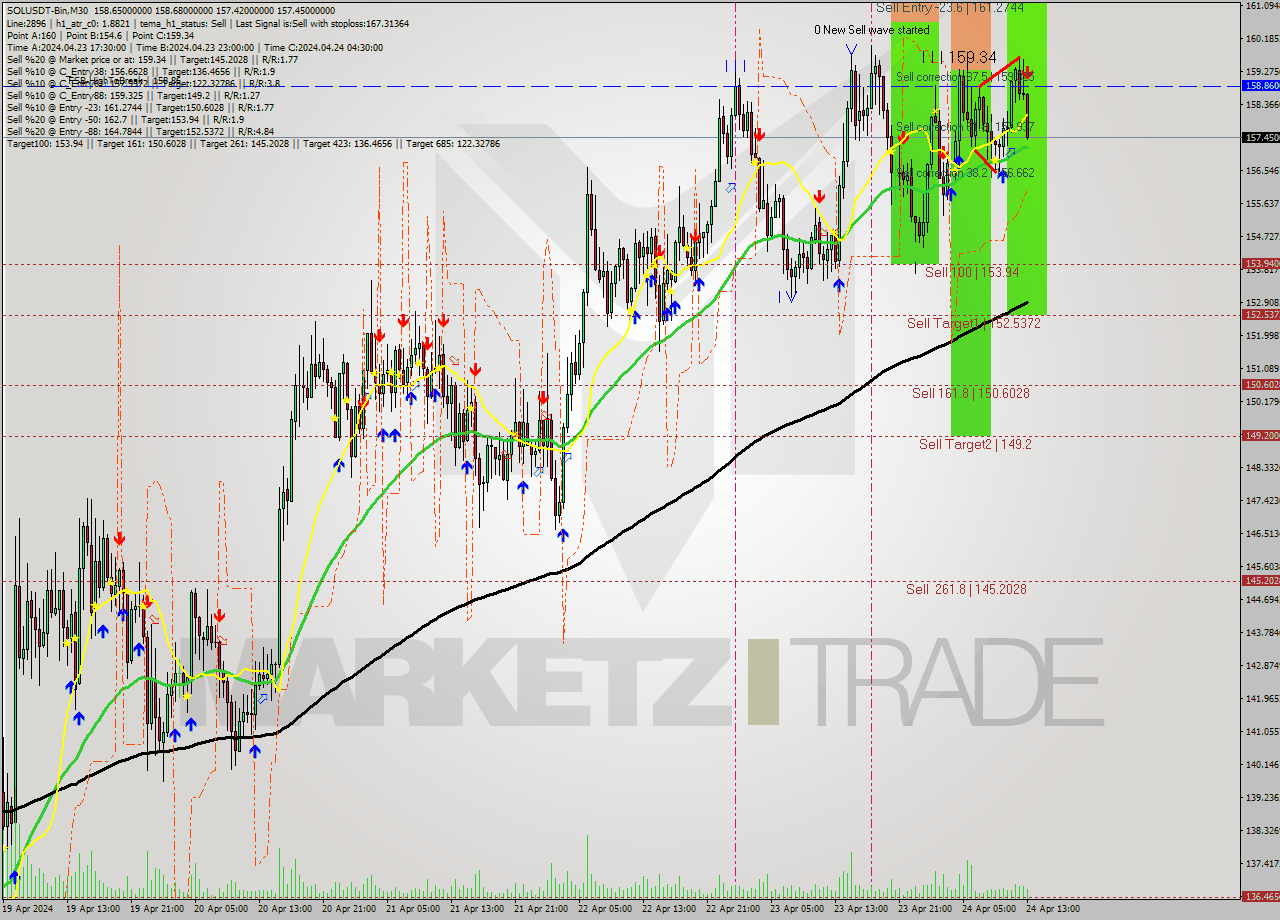This screenshot has height=920, width=1280.
Task: Click the 143.784 price axis value
Action: (x=1263, y=633)
